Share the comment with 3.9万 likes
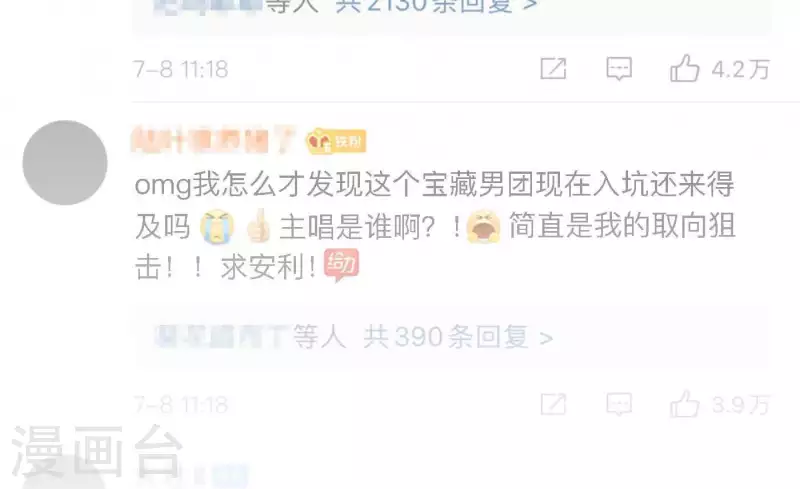This screenshot has width=800, height=489. coord(554,404)
